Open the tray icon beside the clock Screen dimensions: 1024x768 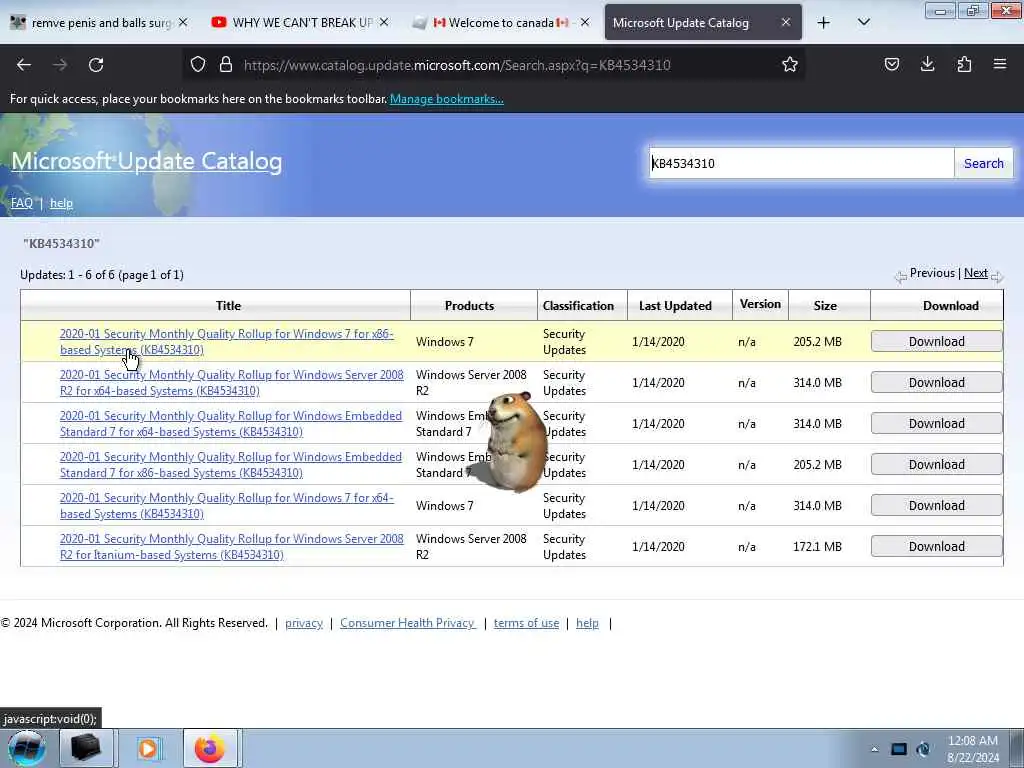pos(923,749)
